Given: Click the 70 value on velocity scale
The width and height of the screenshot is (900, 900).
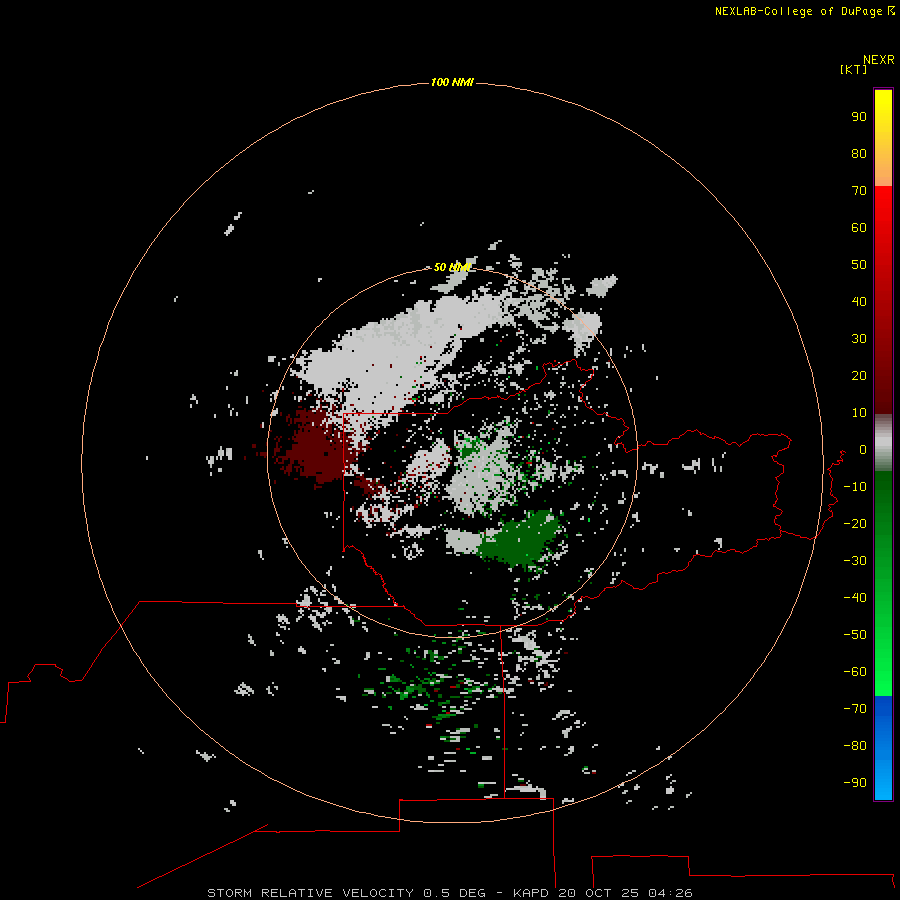Looking at the screenshot, I should 859,191.
